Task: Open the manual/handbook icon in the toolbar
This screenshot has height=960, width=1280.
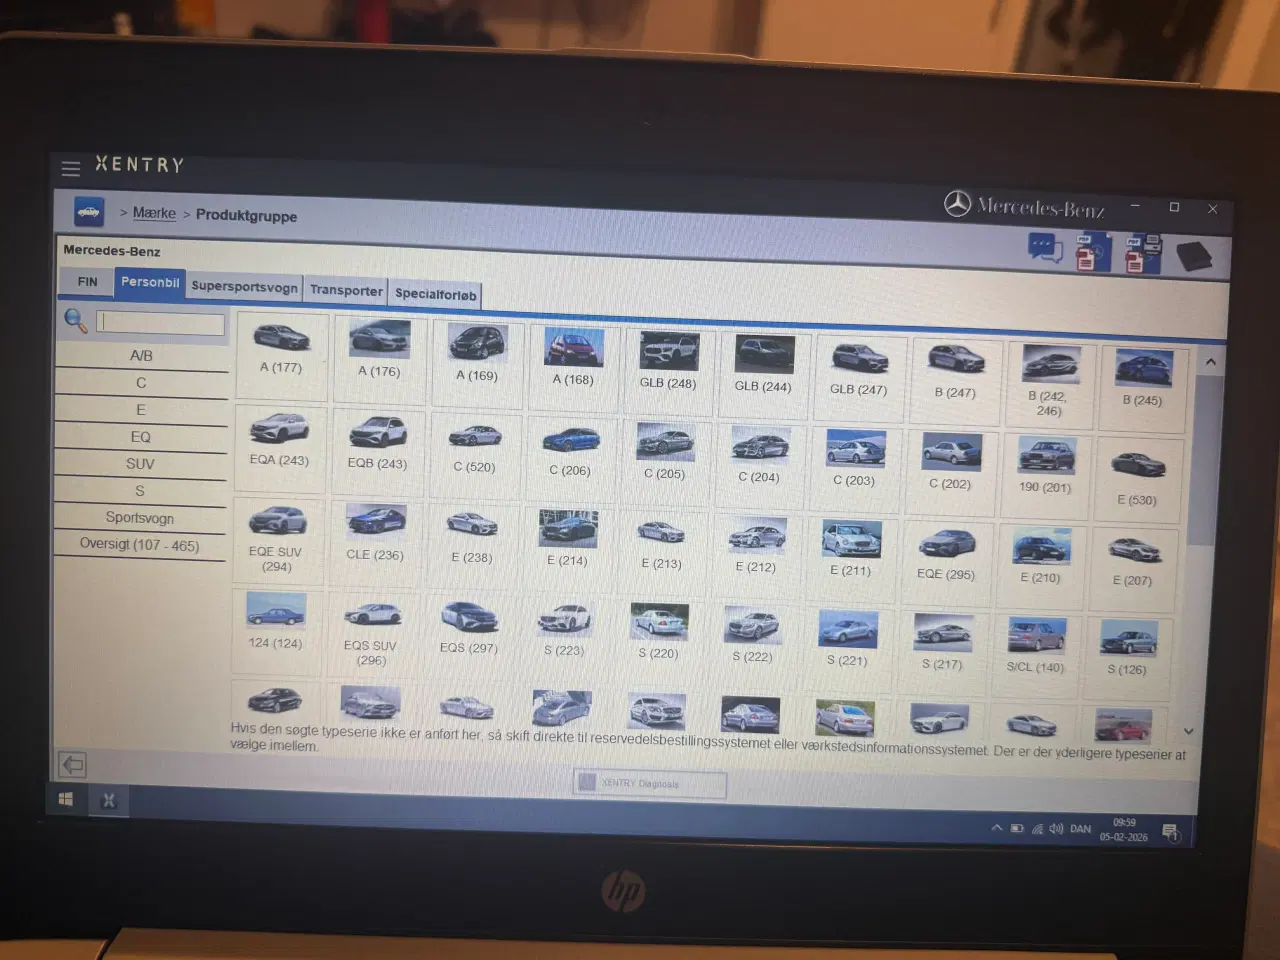Action: click(1196, 253)
